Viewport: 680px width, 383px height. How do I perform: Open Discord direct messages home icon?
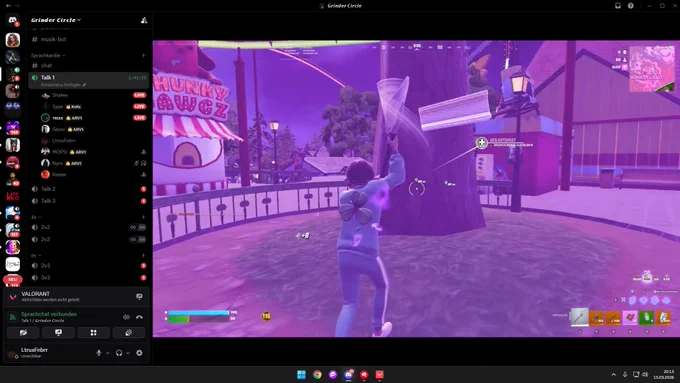click(x=13, y=20)
